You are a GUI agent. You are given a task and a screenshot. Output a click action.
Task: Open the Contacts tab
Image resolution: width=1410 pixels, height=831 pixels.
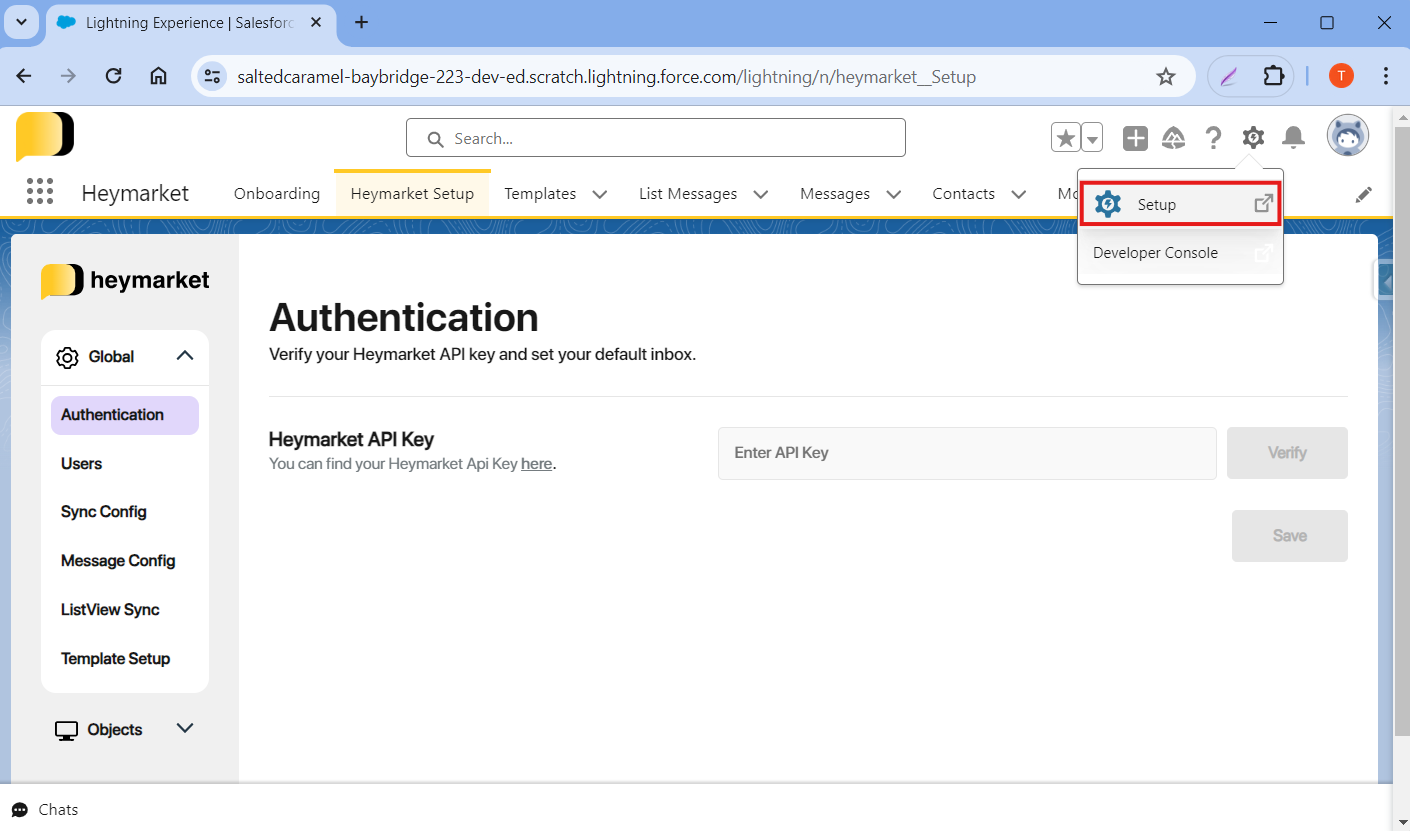click(964, 194)
